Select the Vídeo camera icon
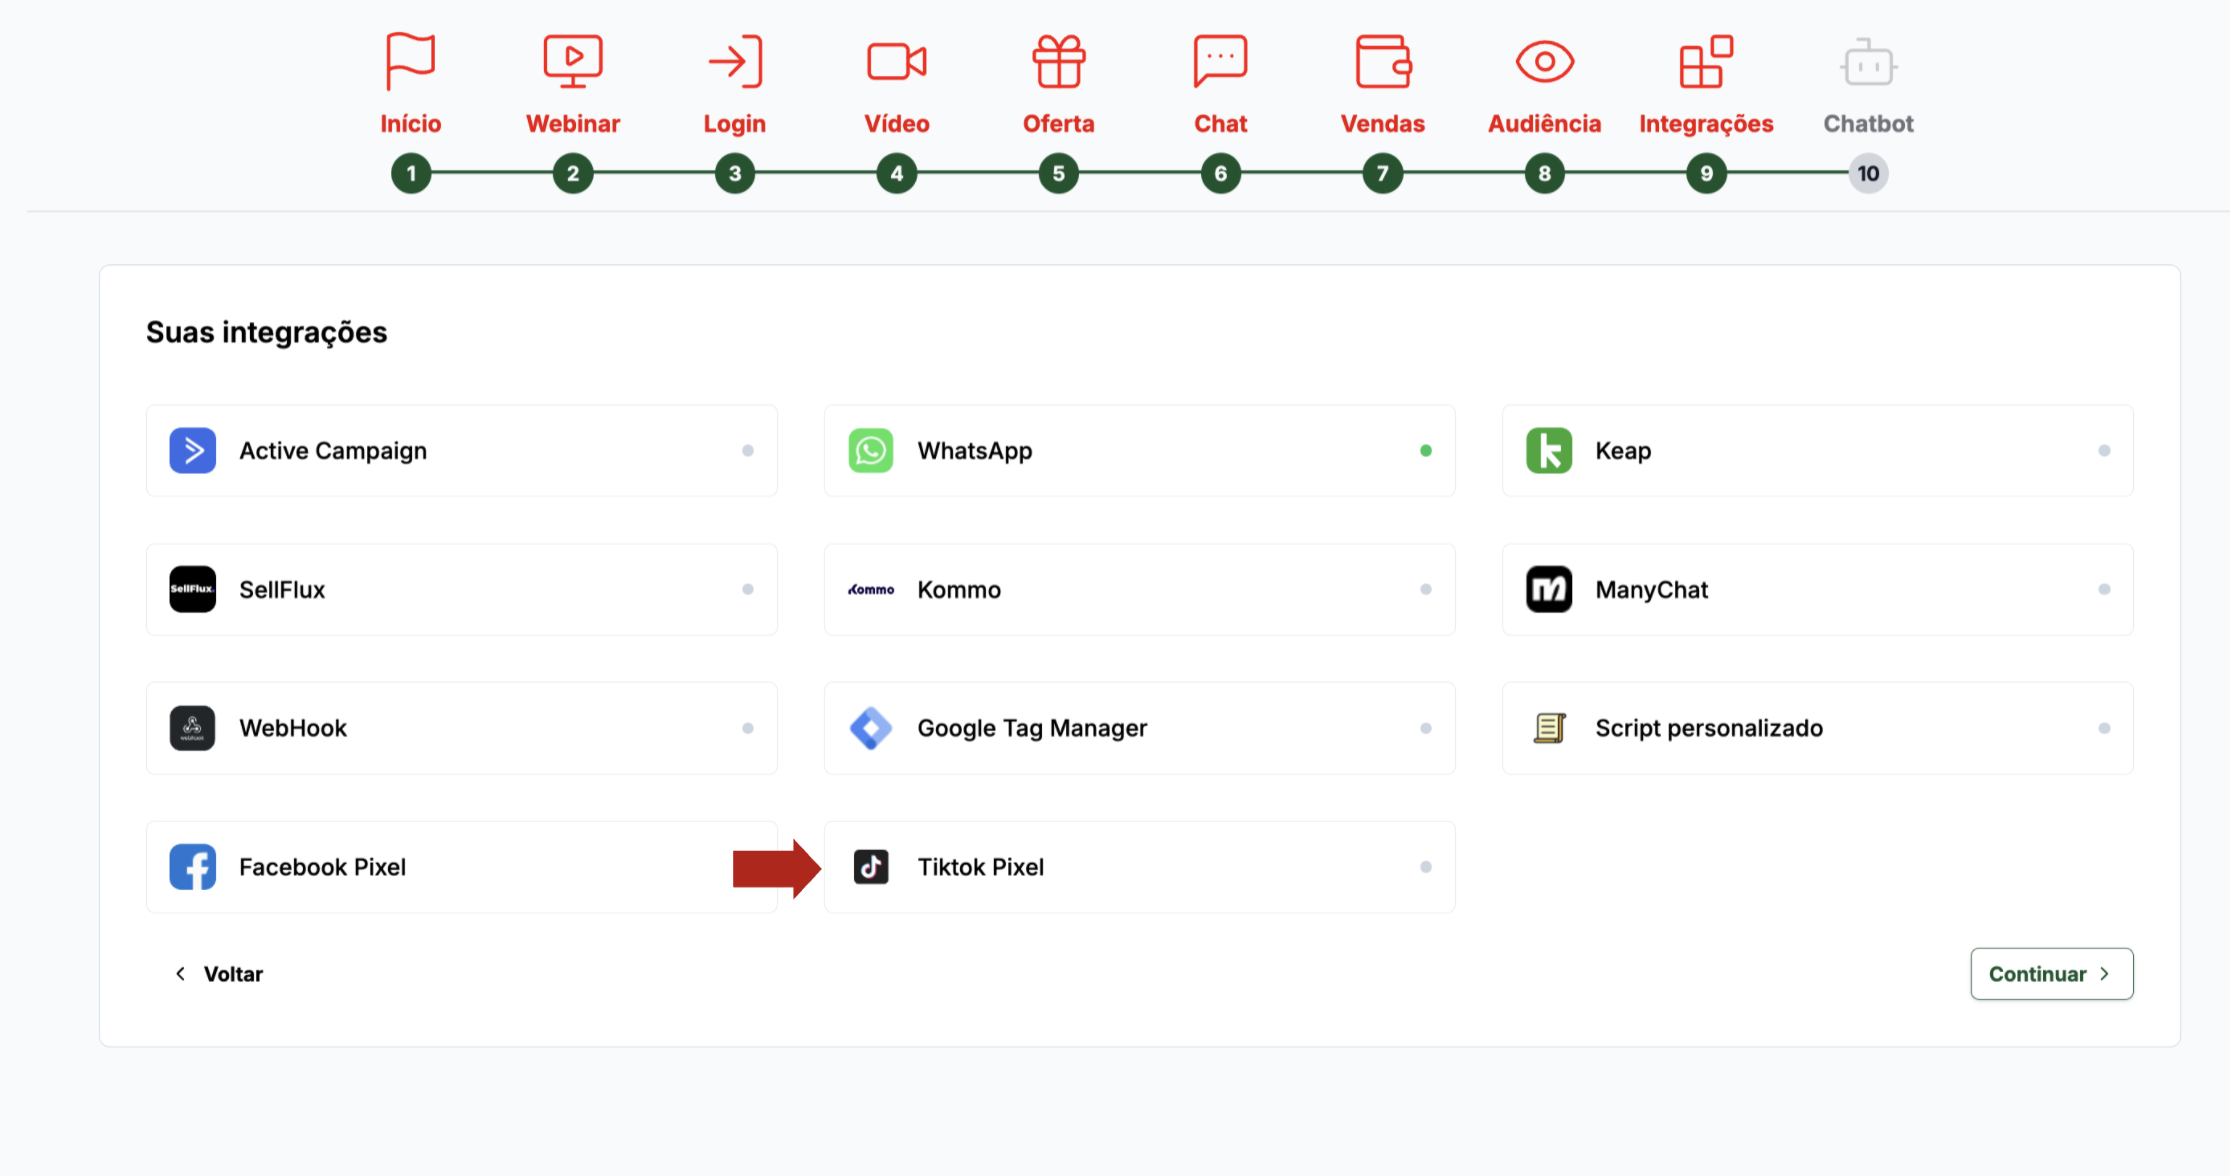 coord(896,61)
